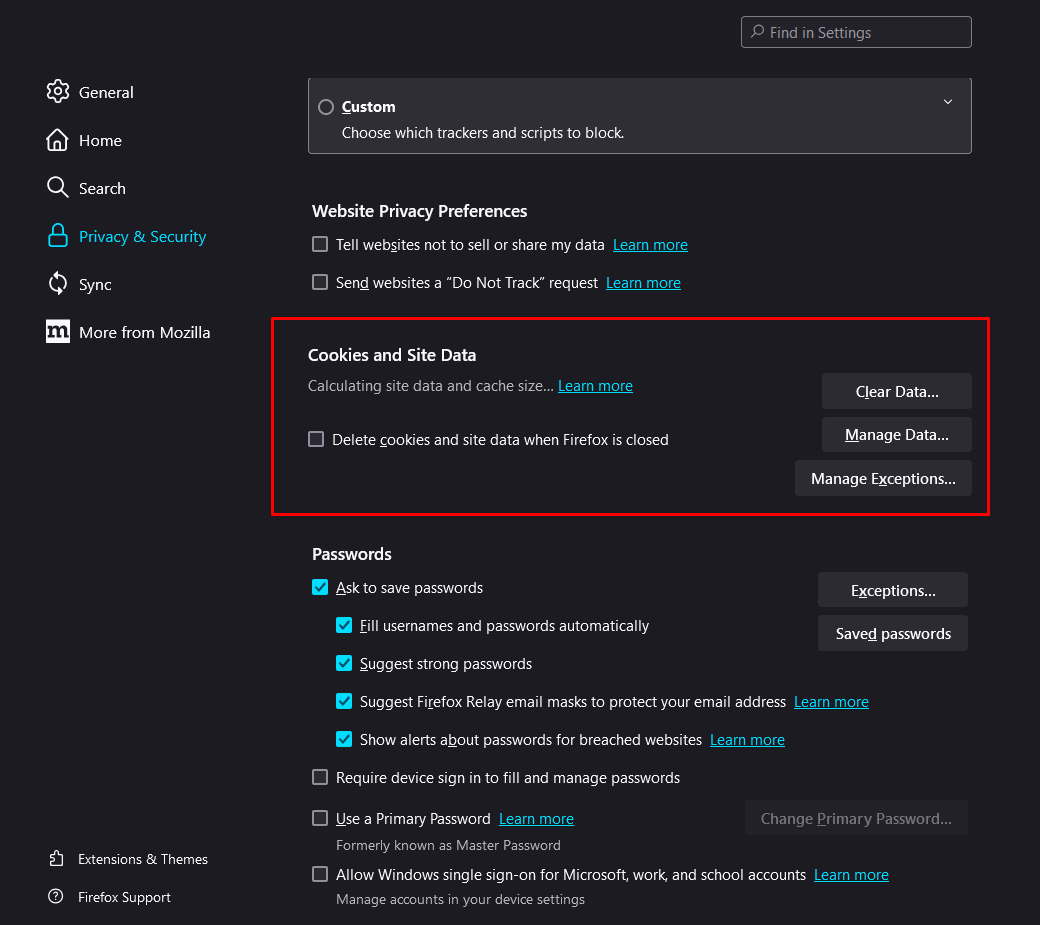
Task: Click the Mozilla 'm' logo icon
Action: point(58,332)
